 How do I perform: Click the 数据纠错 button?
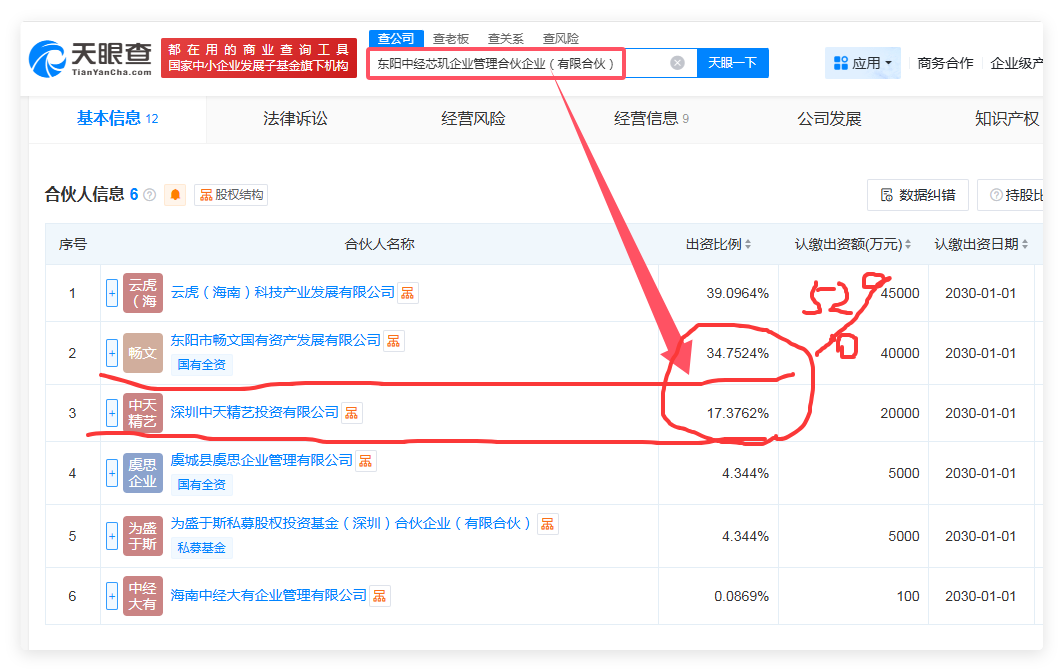[x=918, y=195]
